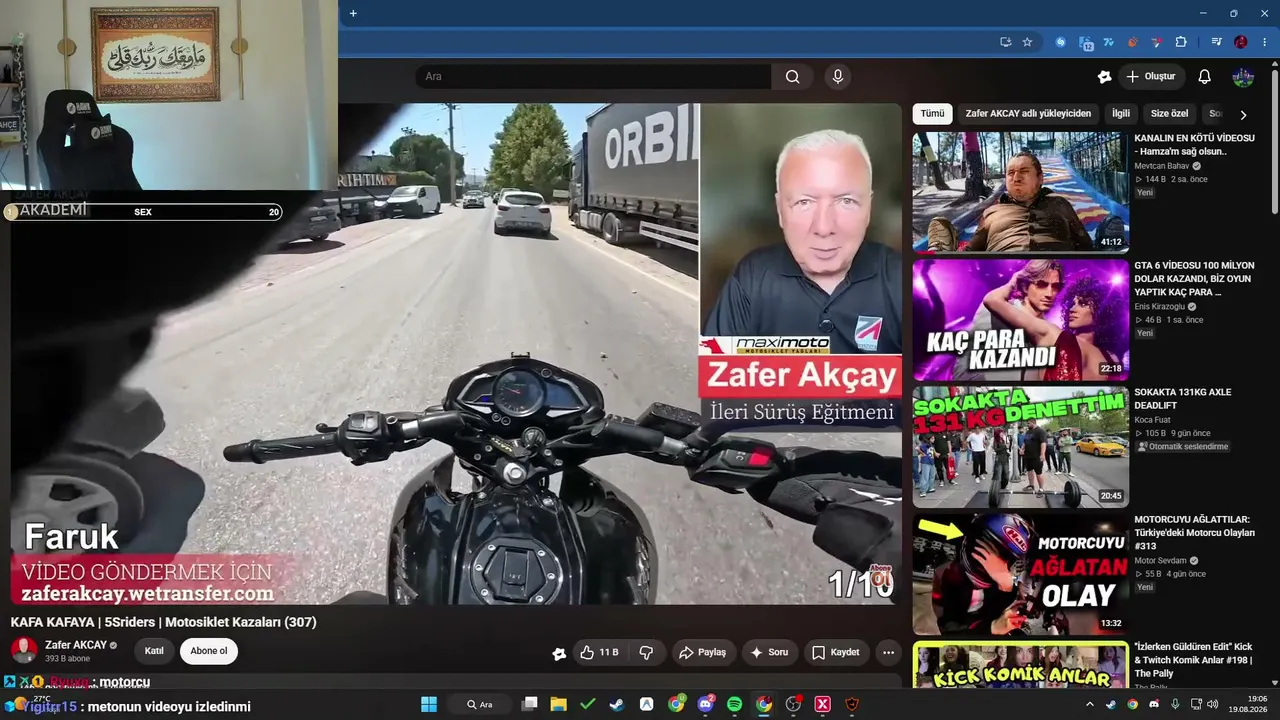1280x720 pixels.
Task: Click the Paylaş share button
Action: [702, 652]
